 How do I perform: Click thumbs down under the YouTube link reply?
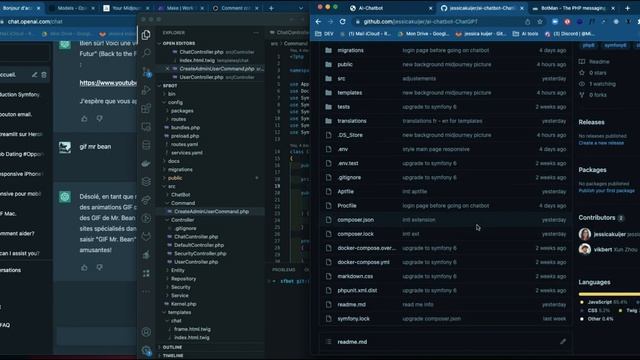click(x=100, y=118)
